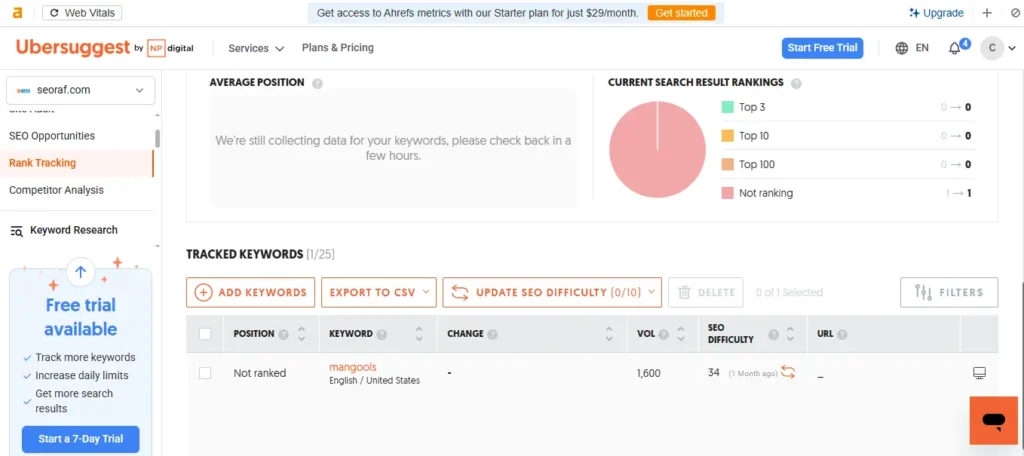
Task: Click the rankings pie chart
Action: (657, 150)
